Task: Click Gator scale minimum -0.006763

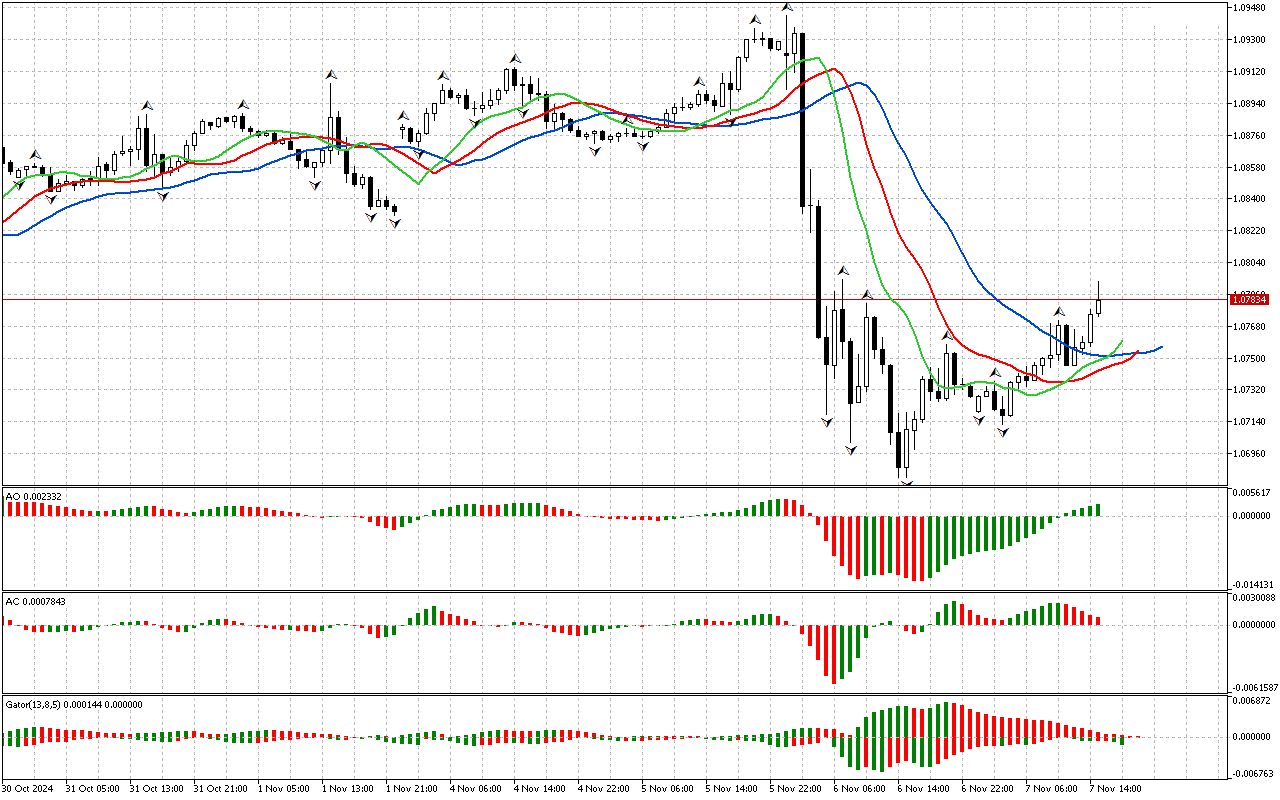Action: pos(1251,773)
